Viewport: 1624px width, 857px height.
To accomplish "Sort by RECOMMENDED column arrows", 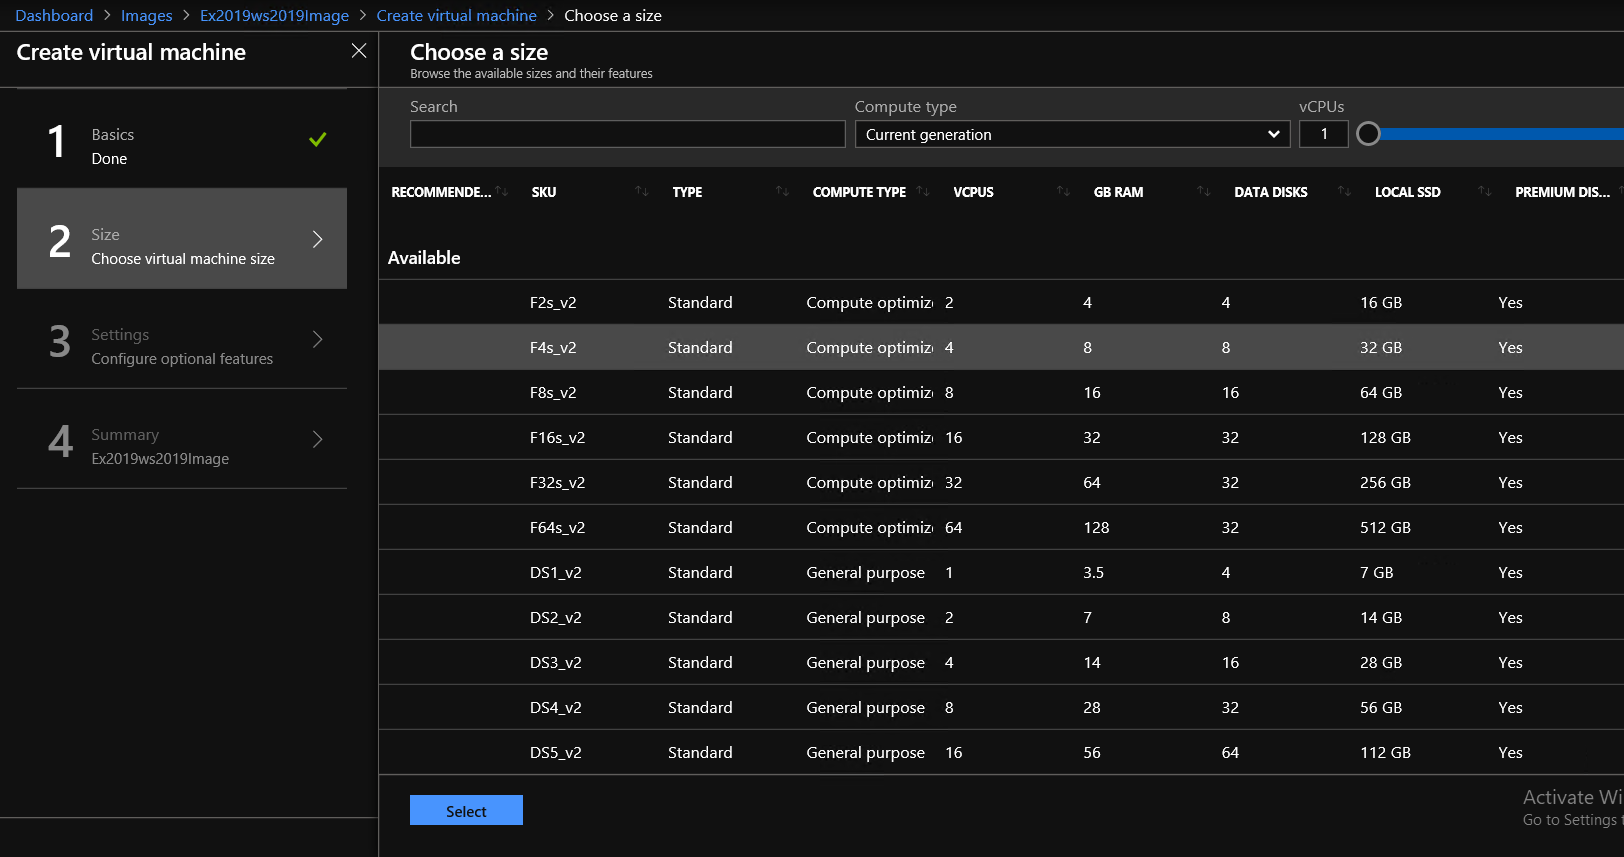I will pyautogui.click(x=502, y=191).
